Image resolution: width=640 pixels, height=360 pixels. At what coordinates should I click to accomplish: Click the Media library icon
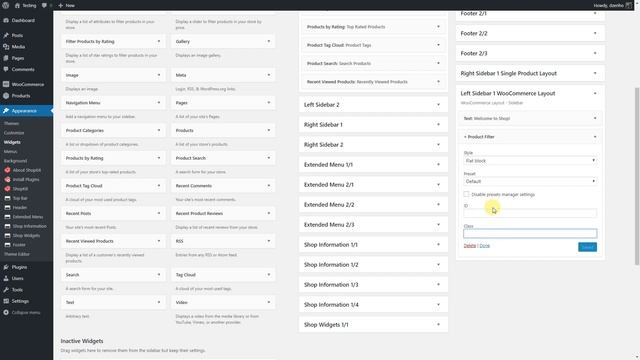point(6,47)
